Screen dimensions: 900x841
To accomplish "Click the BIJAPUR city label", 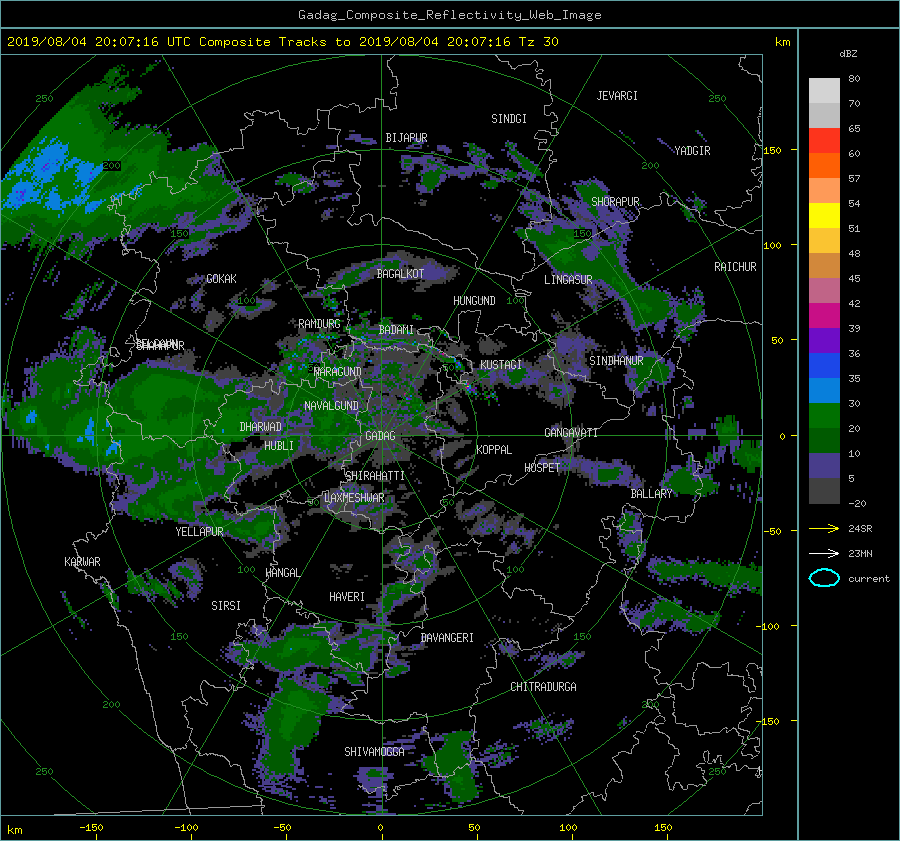I will [406, 138].
